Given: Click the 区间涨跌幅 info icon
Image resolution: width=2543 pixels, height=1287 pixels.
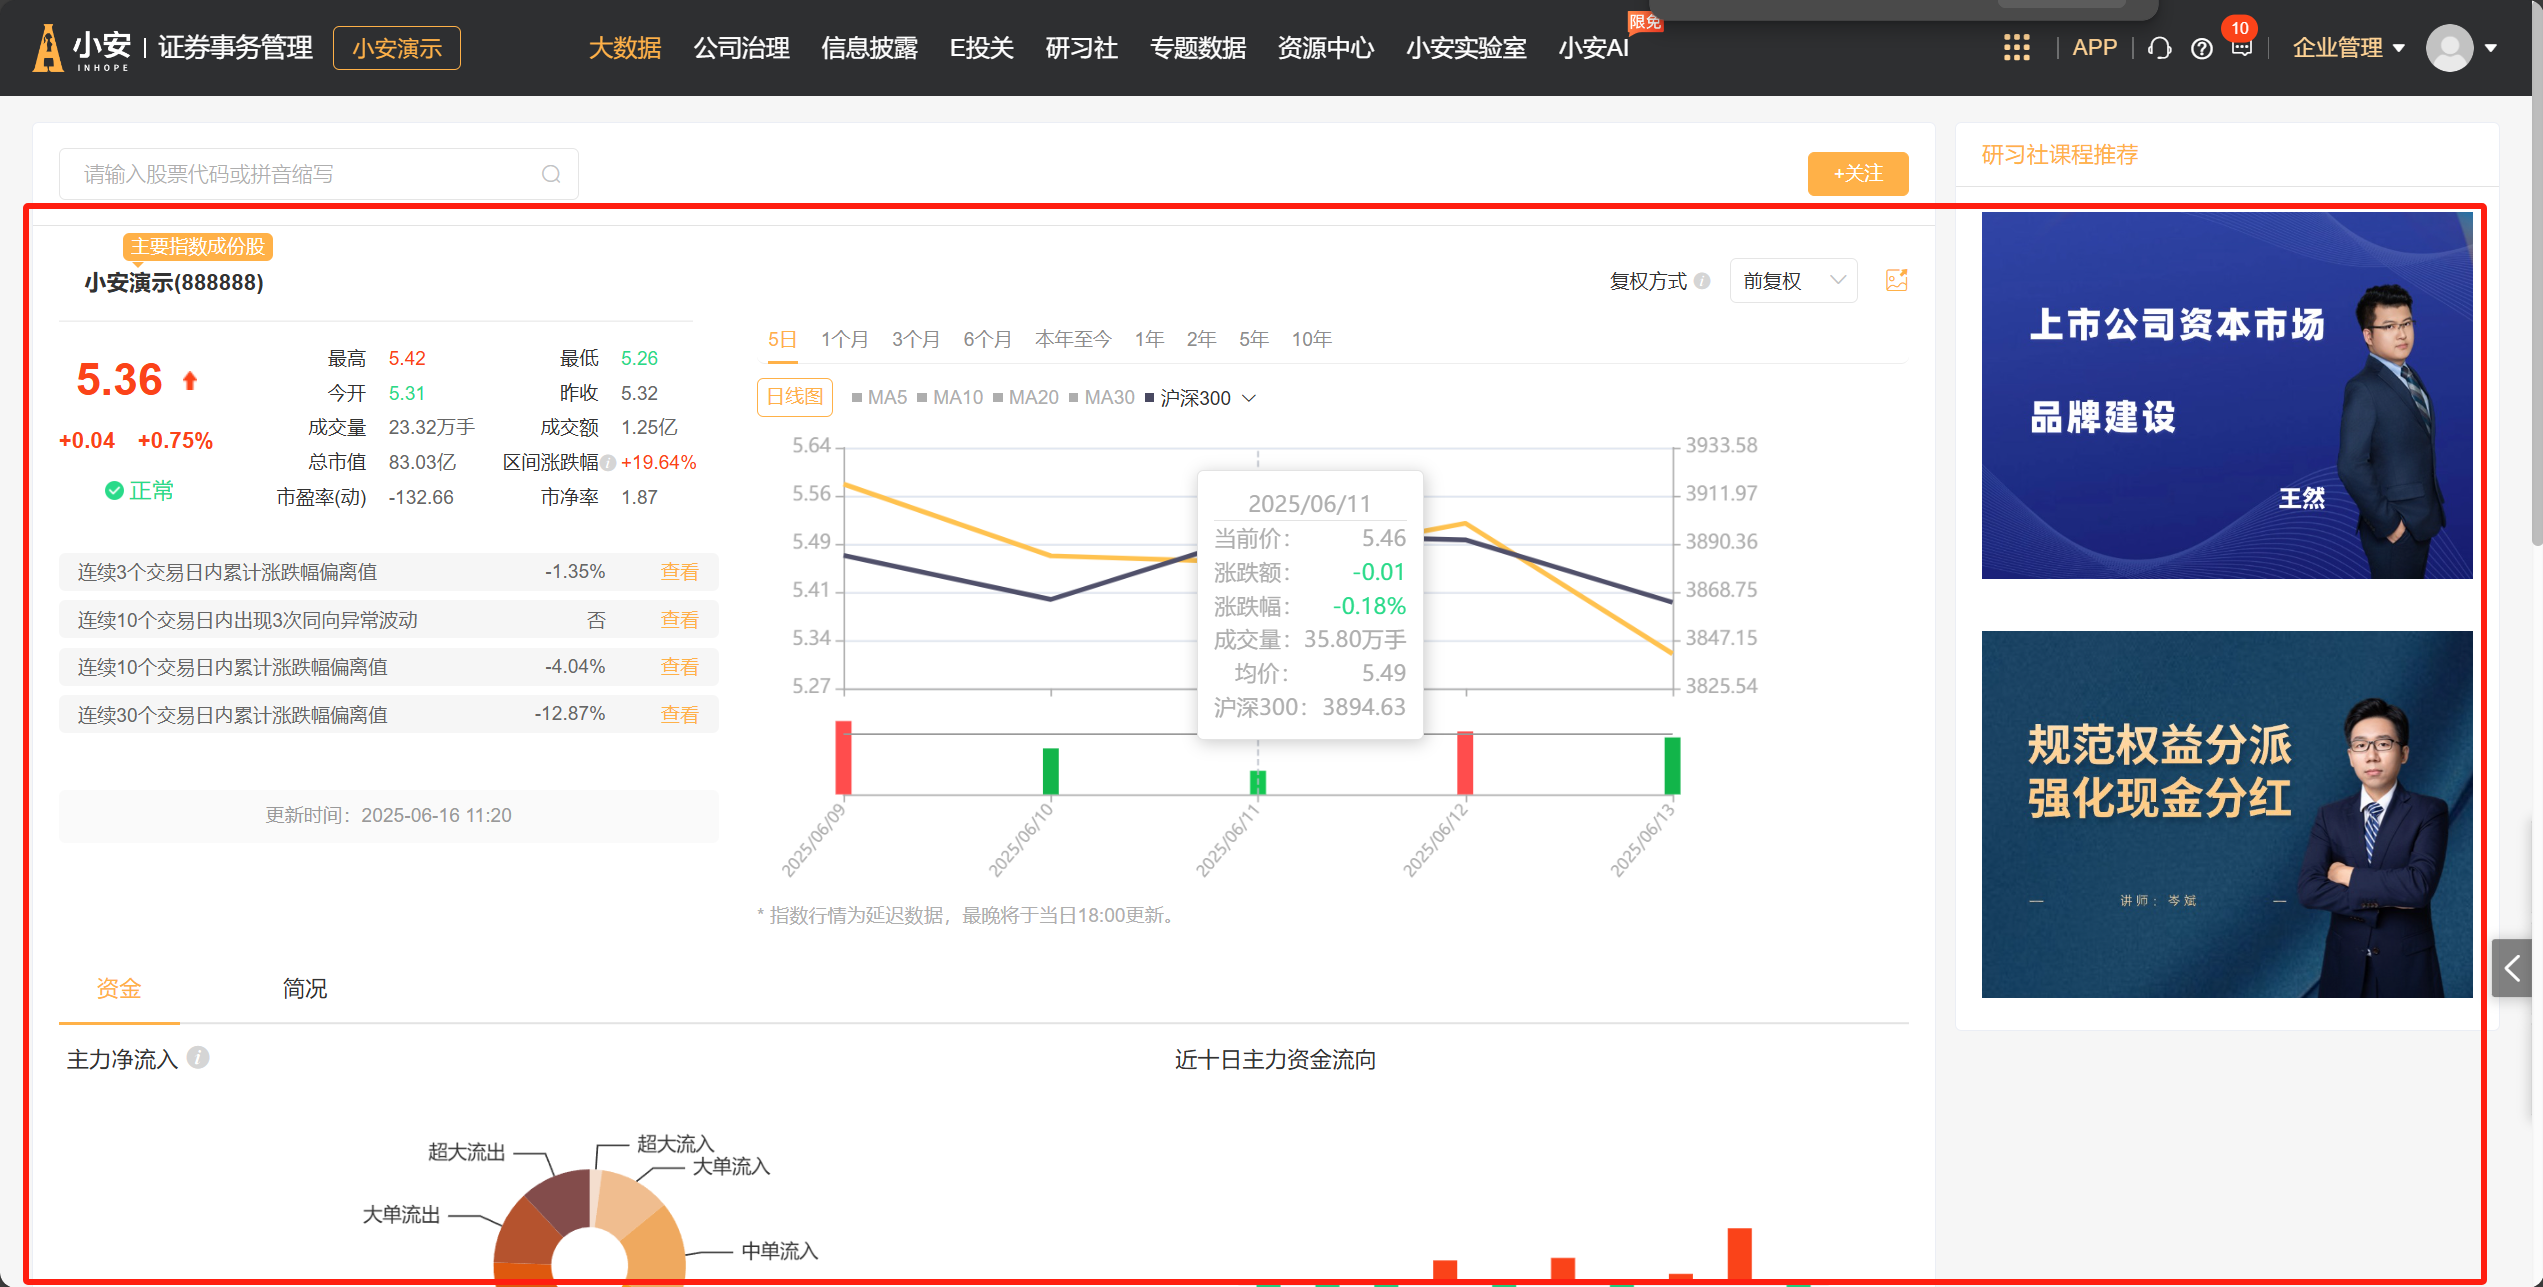Looking at the screenshot, I should pyautogui.click(x=608, y=463).
